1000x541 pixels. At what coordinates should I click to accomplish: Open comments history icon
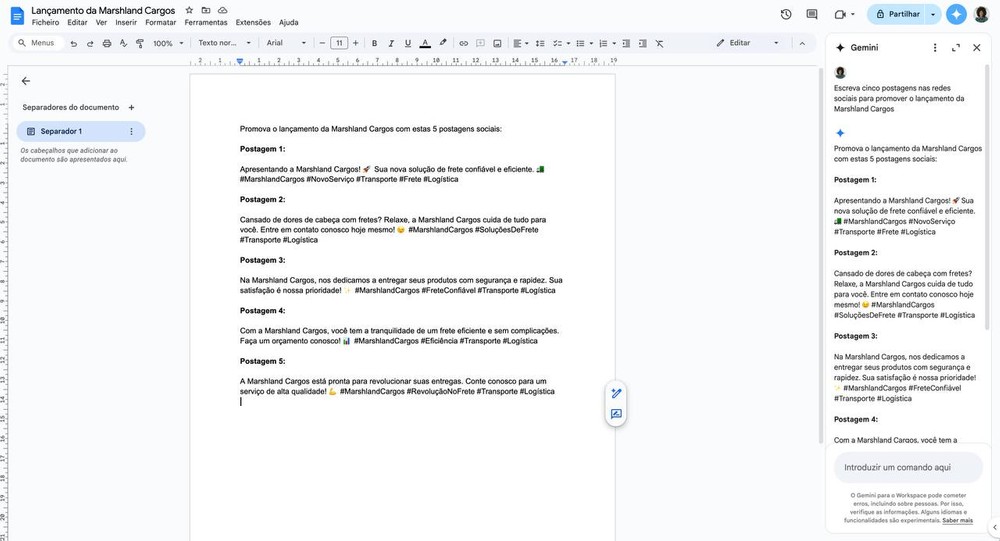tap(812, 14)
